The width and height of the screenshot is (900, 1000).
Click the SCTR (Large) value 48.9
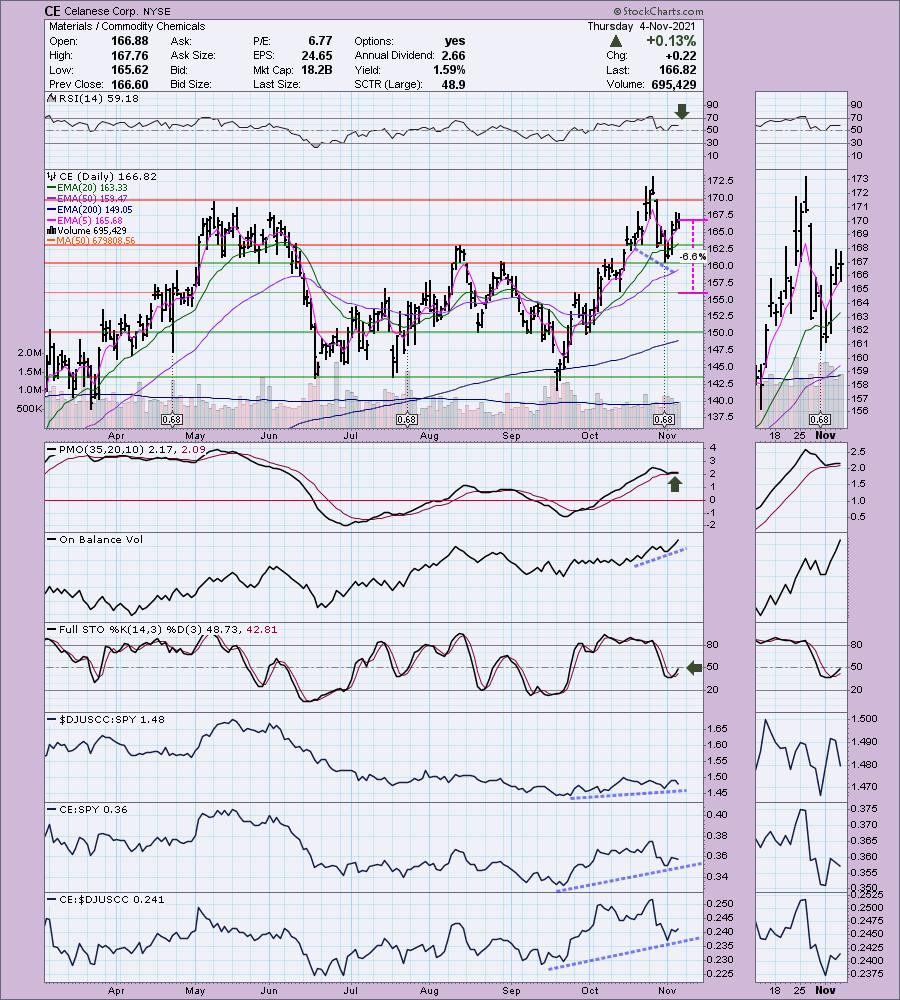453,85
